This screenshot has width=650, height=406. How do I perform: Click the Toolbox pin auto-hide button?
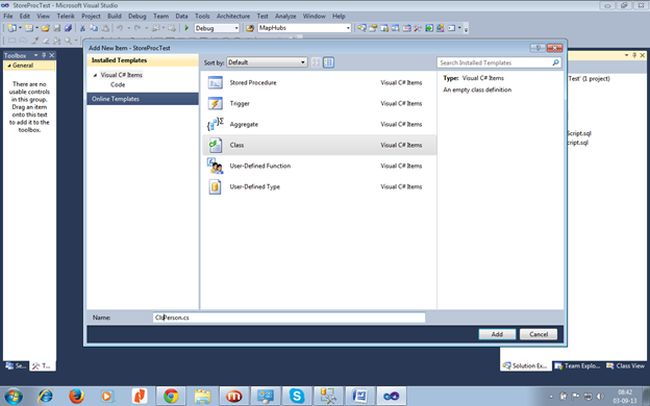pyautogui.click(x=44, y=55)
